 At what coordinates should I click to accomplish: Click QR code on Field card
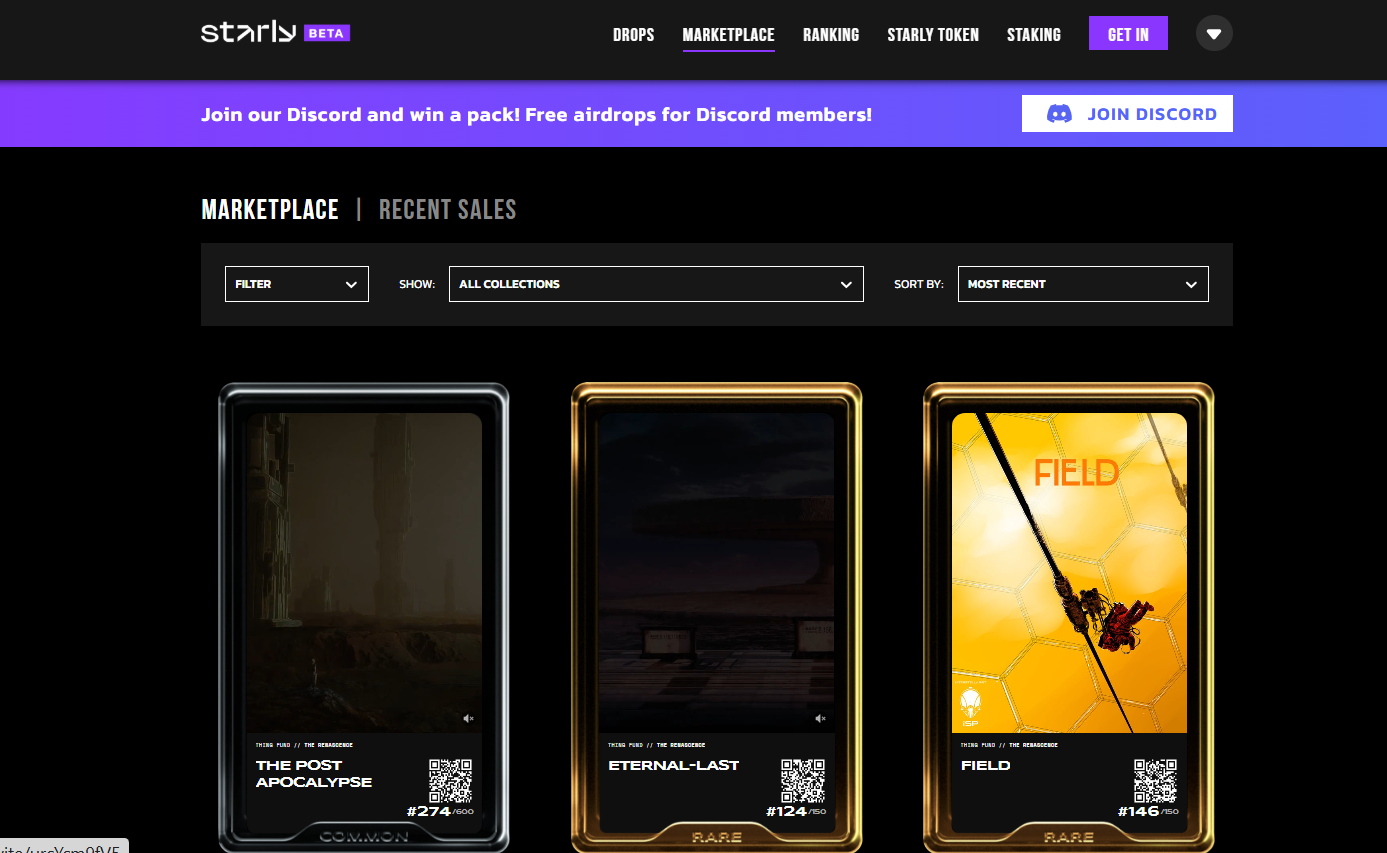coord(1155,780)
